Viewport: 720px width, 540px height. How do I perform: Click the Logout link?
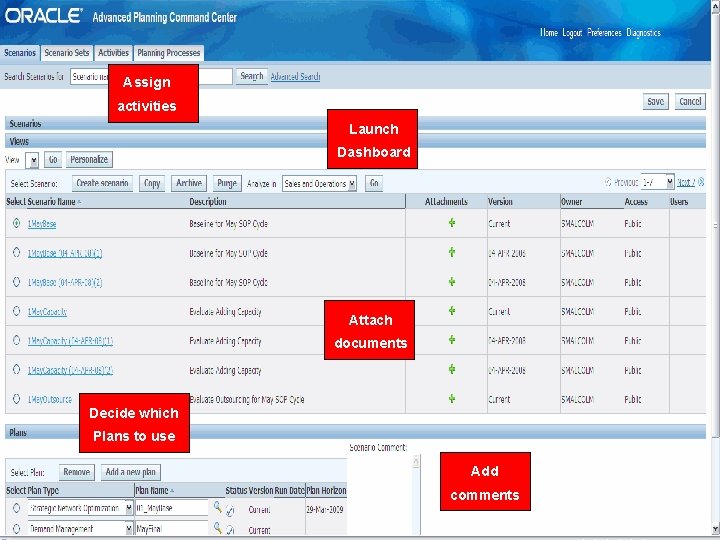[572, 33]
